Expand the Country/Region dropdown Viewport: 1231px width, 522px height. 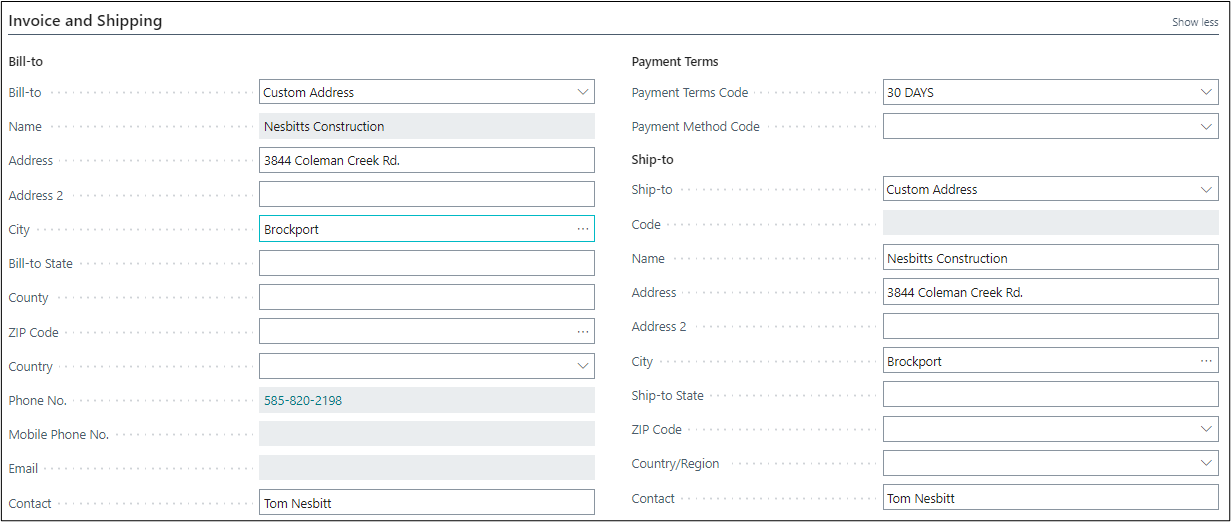(1207, 464)
